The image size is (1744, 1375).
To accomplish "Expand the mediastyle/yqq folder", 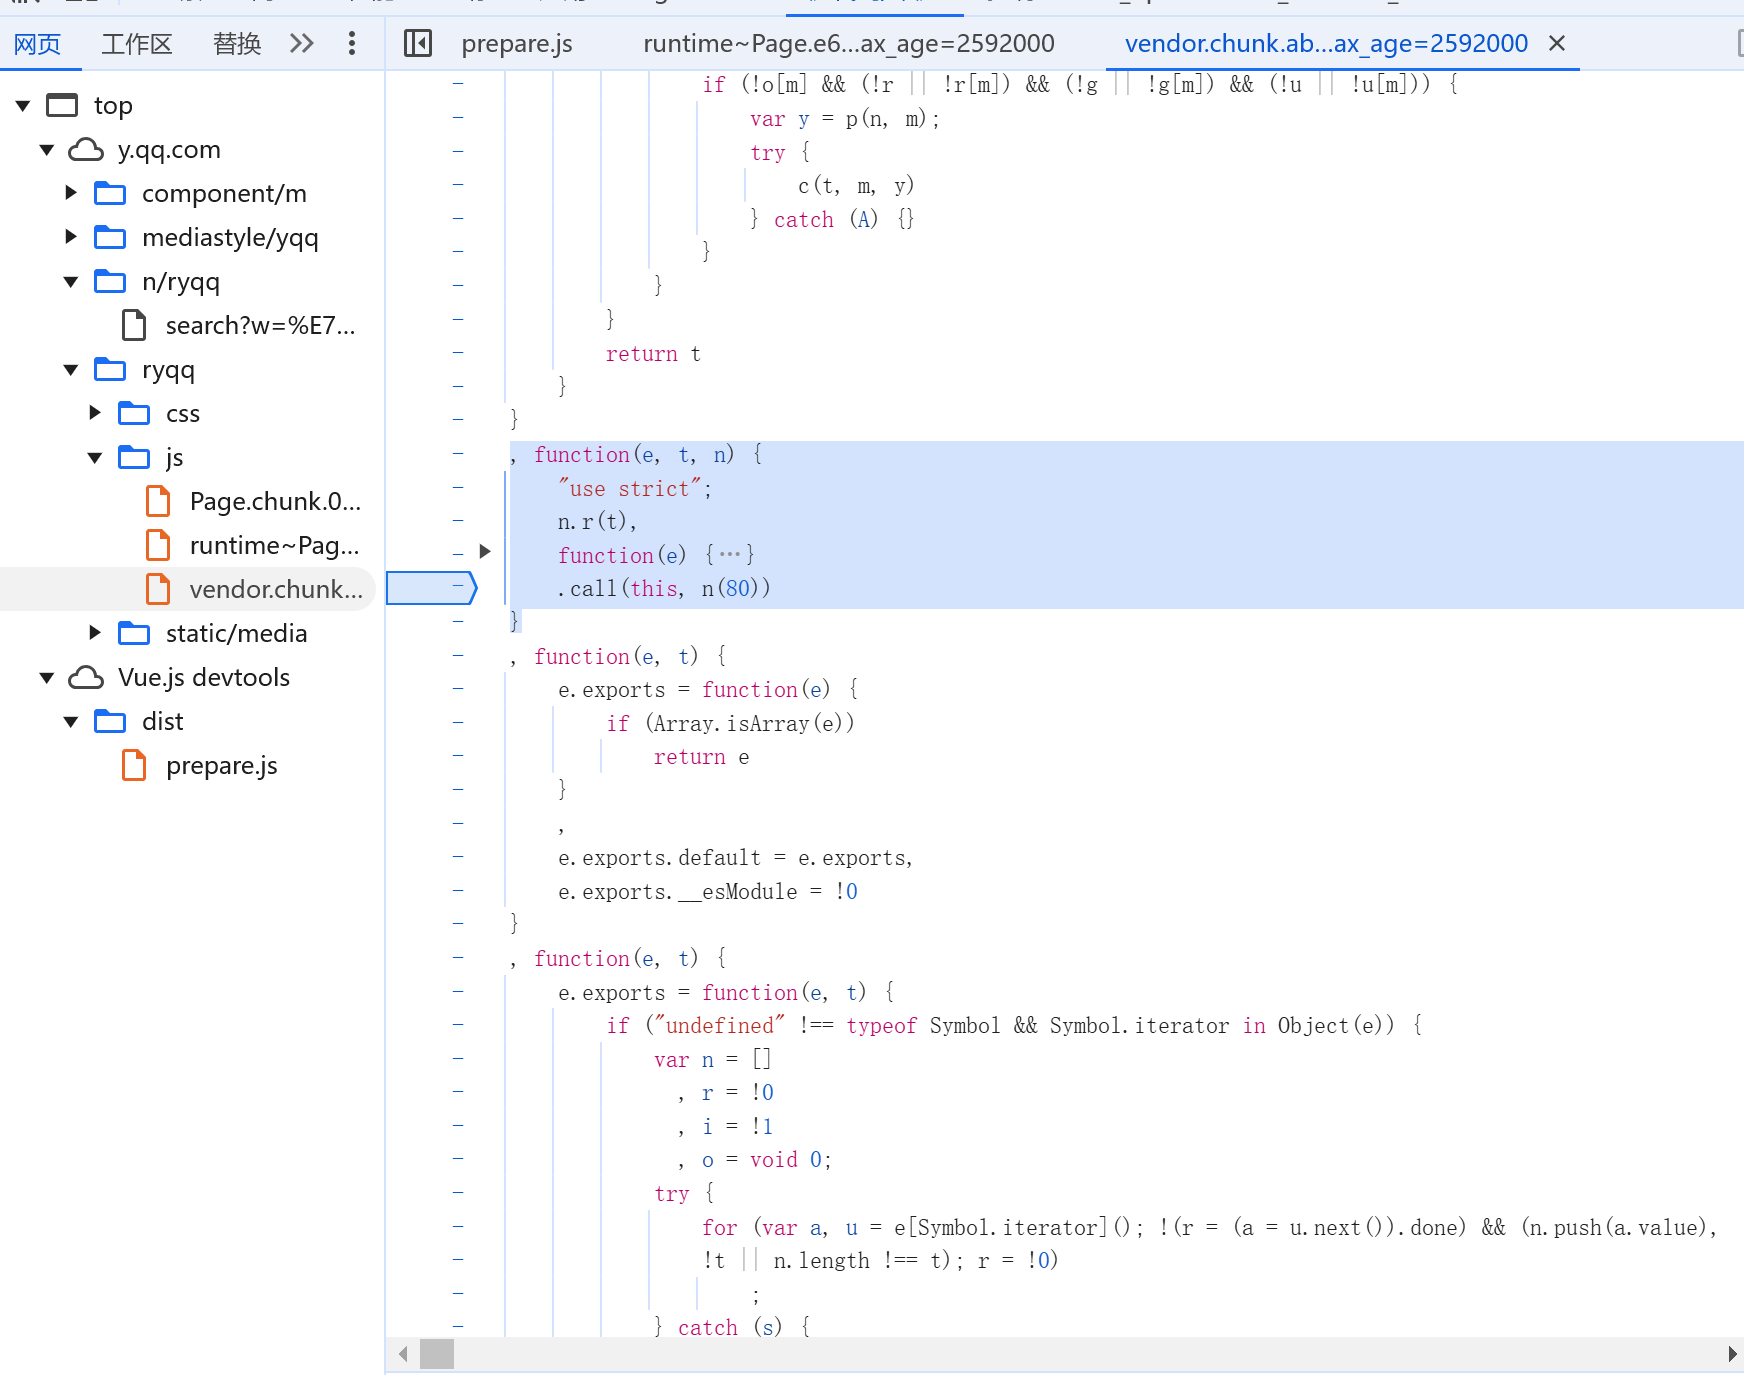I will [x=71, y=237].
